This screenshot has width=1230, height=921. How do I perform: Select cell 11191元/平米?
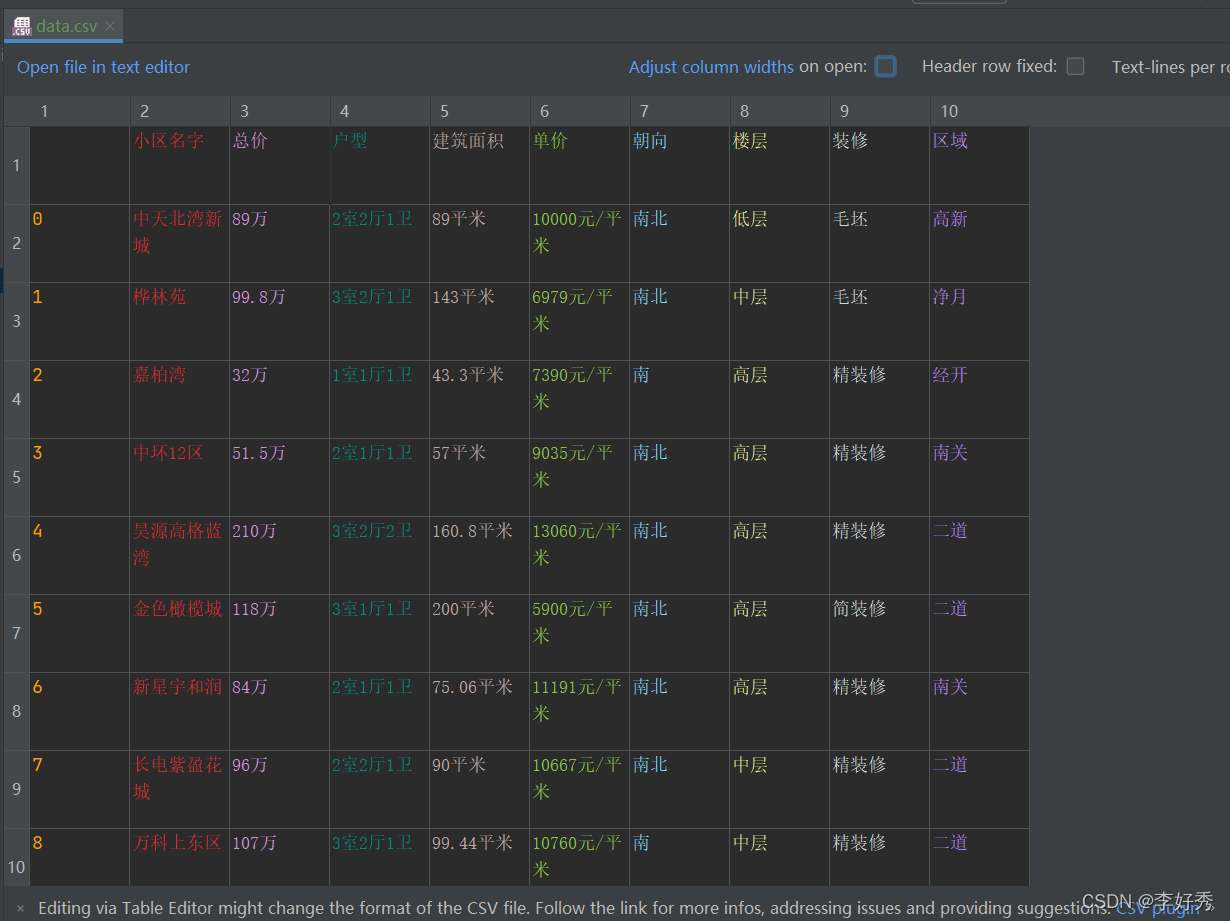click(580, 711)
